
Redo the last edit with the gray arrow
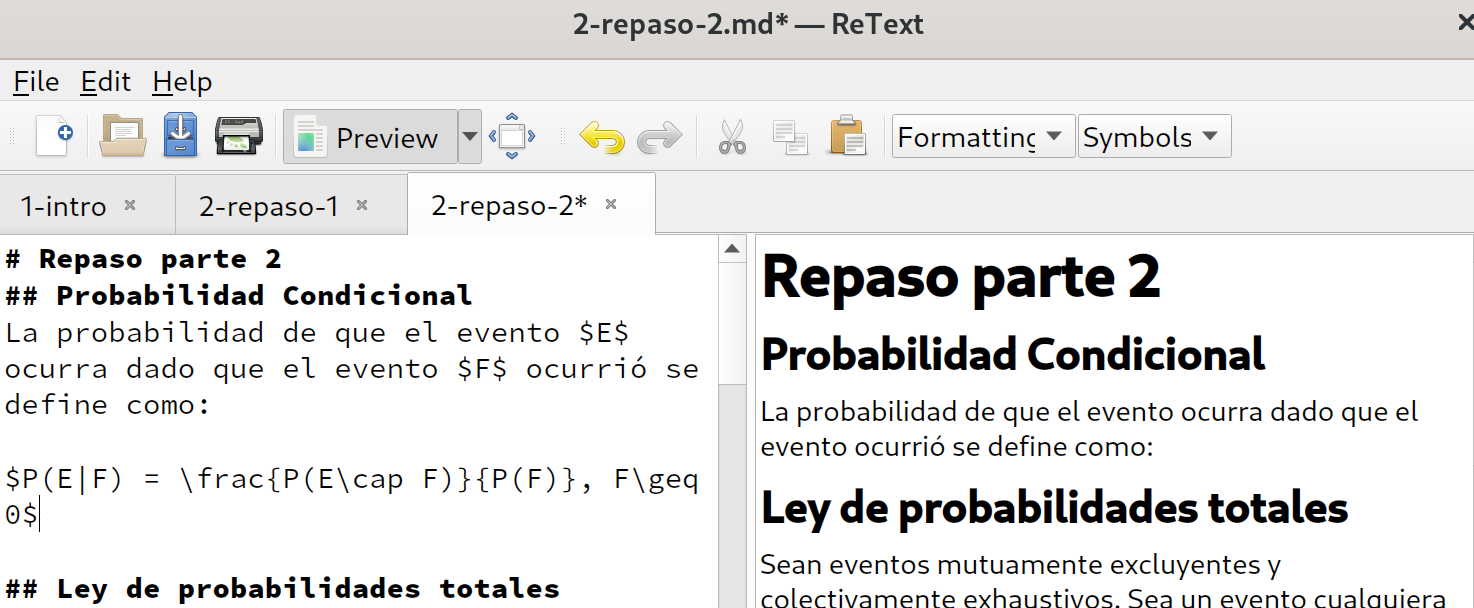pyautogui.click(x=659, y=136)
